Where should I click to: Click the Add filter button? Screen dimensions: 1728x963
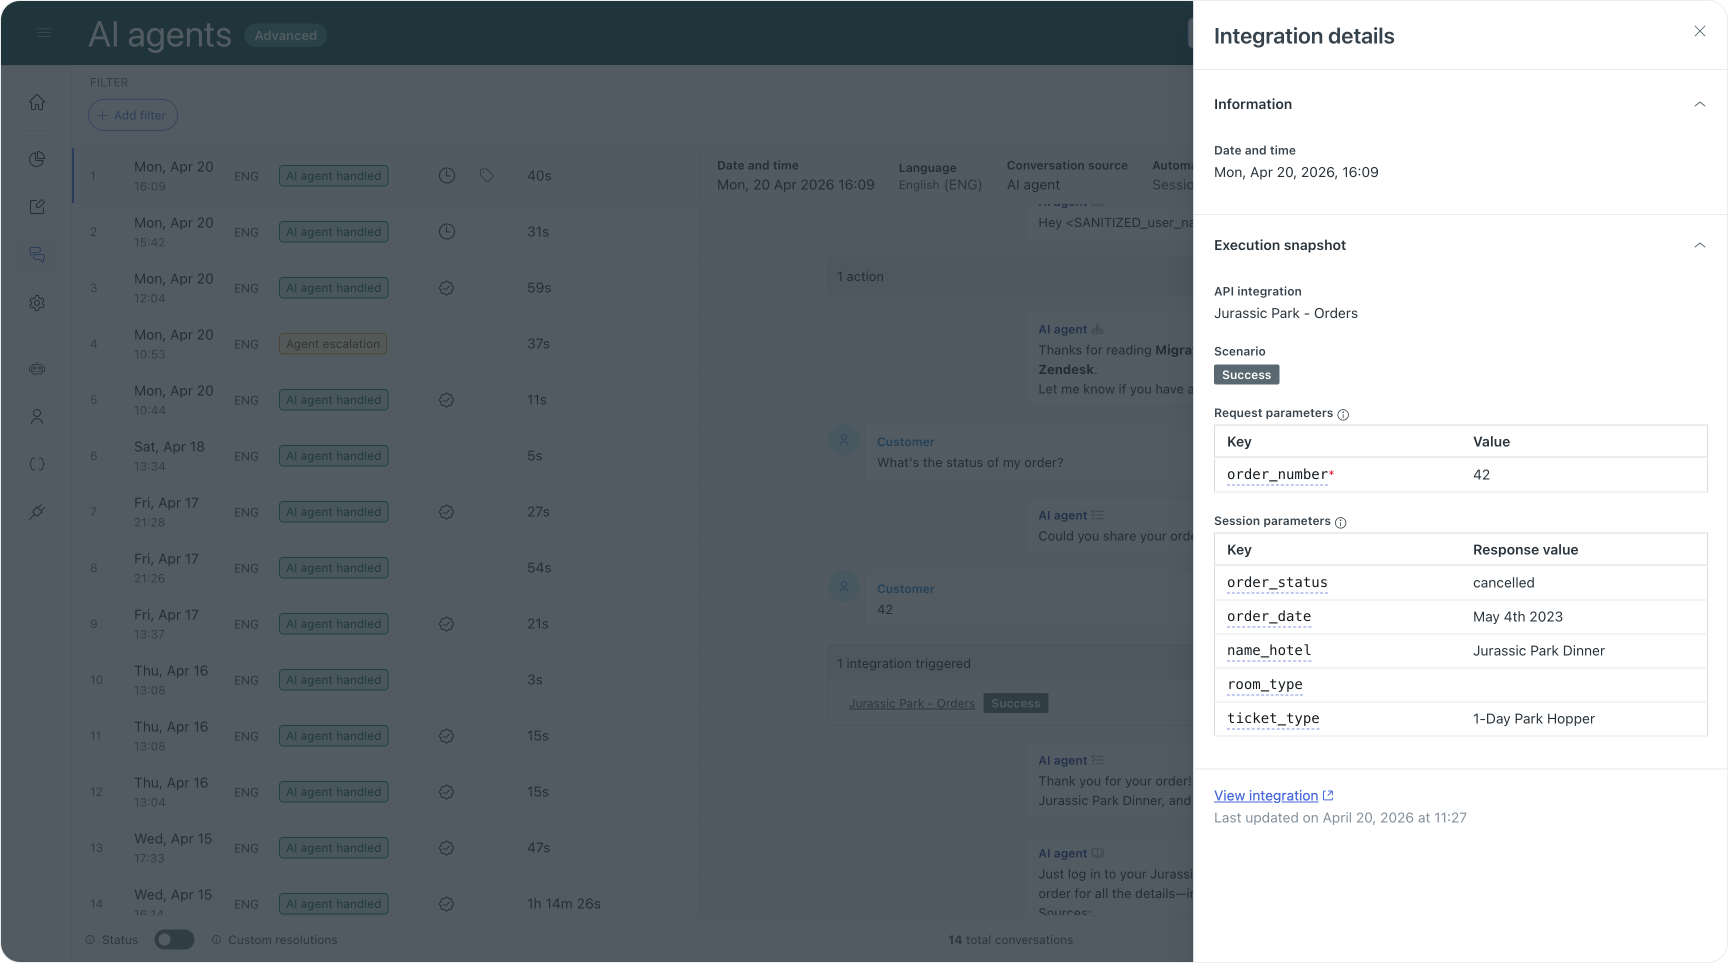pos(133,115)
